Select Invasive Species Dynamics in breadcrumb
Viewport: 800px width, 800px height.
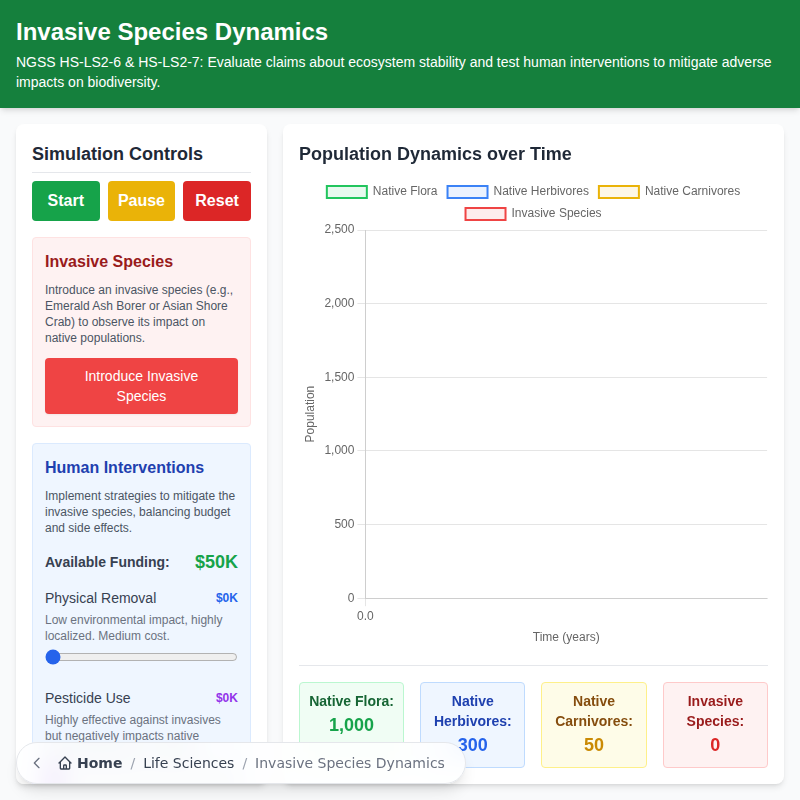349,762
